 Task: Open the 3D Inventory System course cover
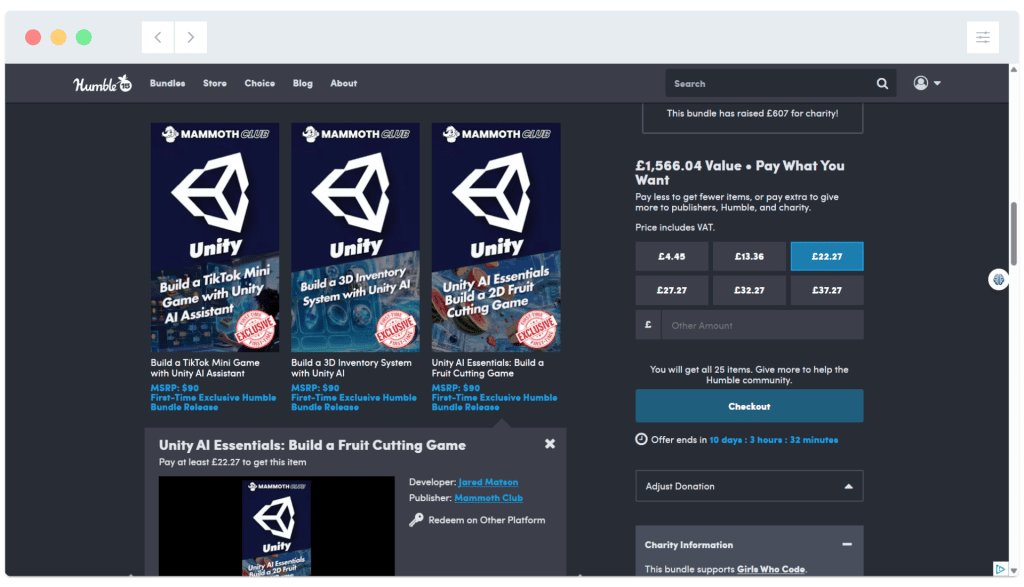click(x=355, y=237)
